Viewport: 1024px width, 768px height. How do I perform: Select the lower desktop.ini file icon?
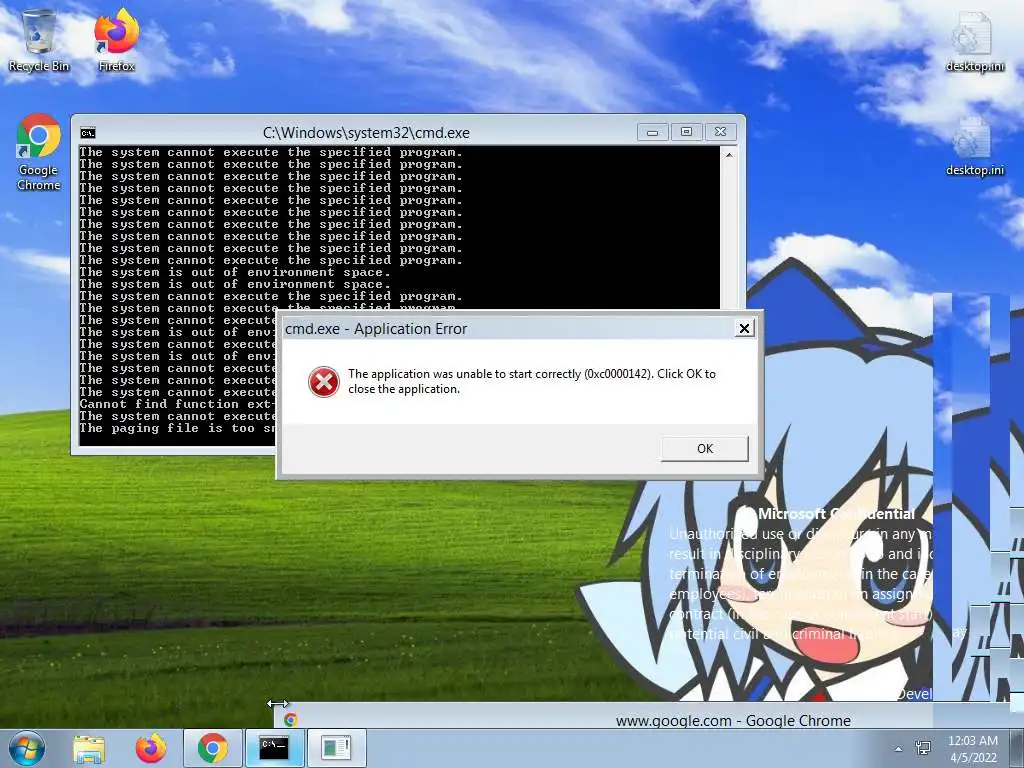tap(974, 147)
